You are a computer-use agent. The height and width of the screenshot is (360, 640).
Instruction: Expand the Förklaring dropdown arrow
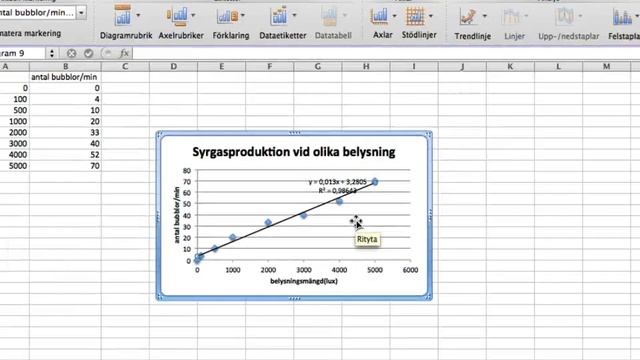click(243, 16)
